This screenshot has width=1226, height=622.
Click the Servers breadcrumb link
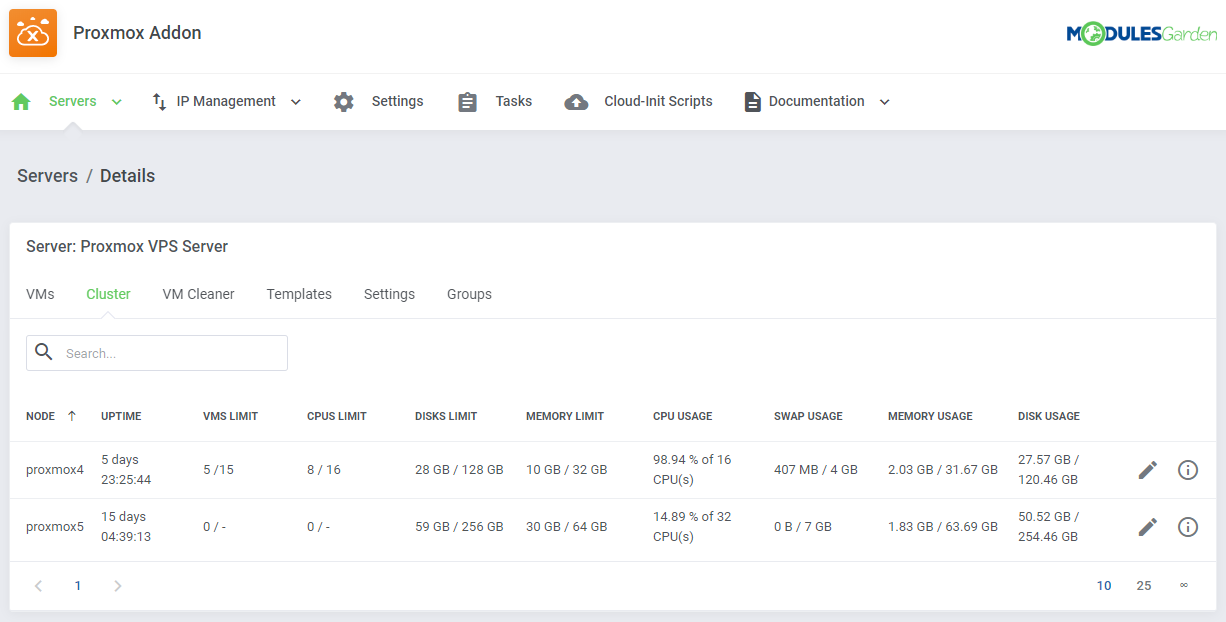pos(47,175)
